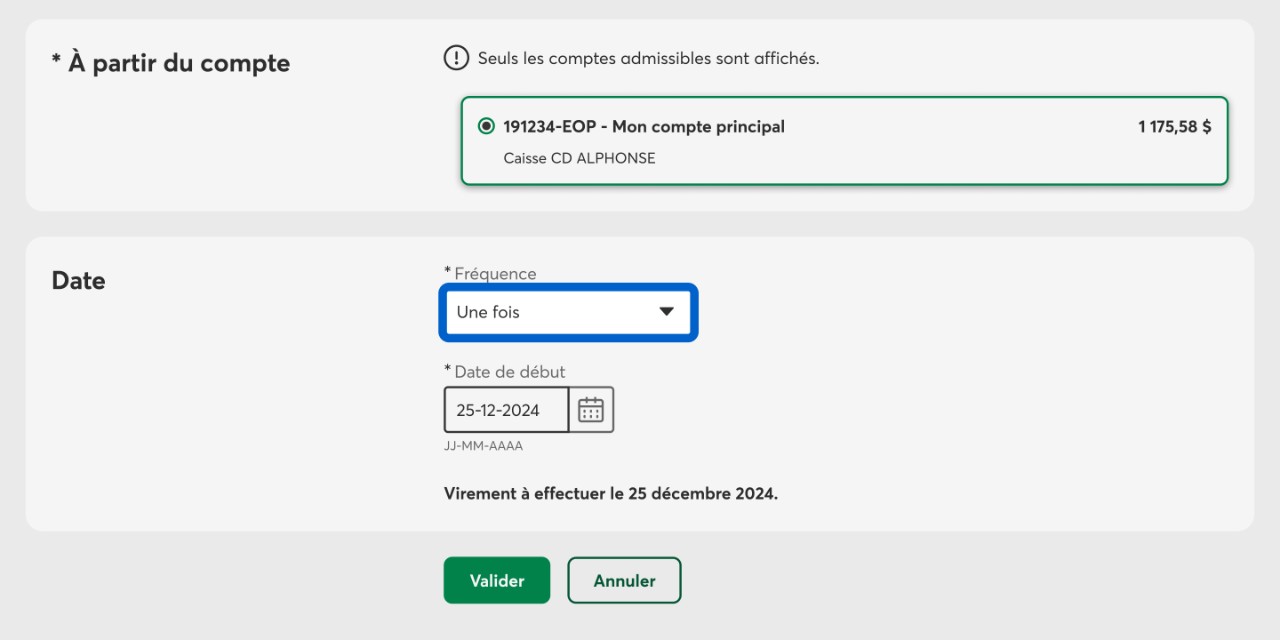1280x640 pixels.
Task: Click the Date section heading
Action: tap(79, 281)
